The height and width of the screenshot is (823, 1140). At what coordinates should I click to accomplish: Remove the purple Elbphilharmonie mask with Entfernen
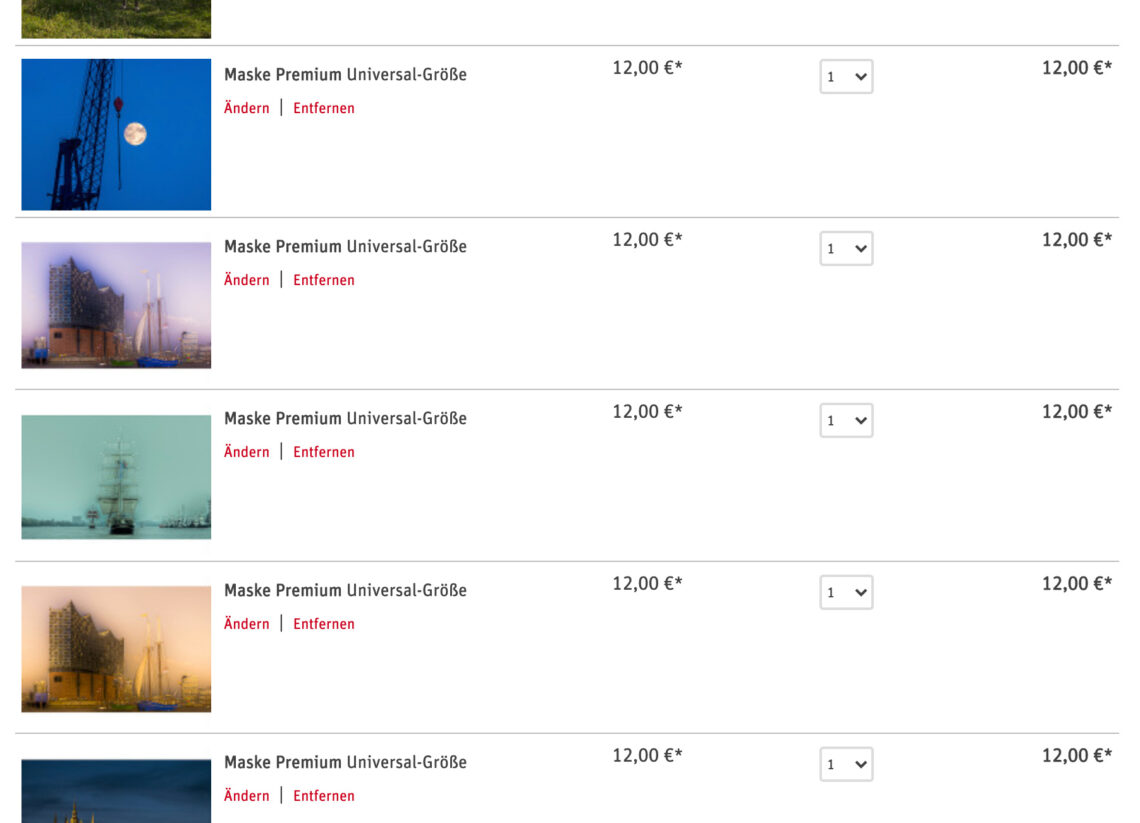pyautogui.click(x=324, y=280)
